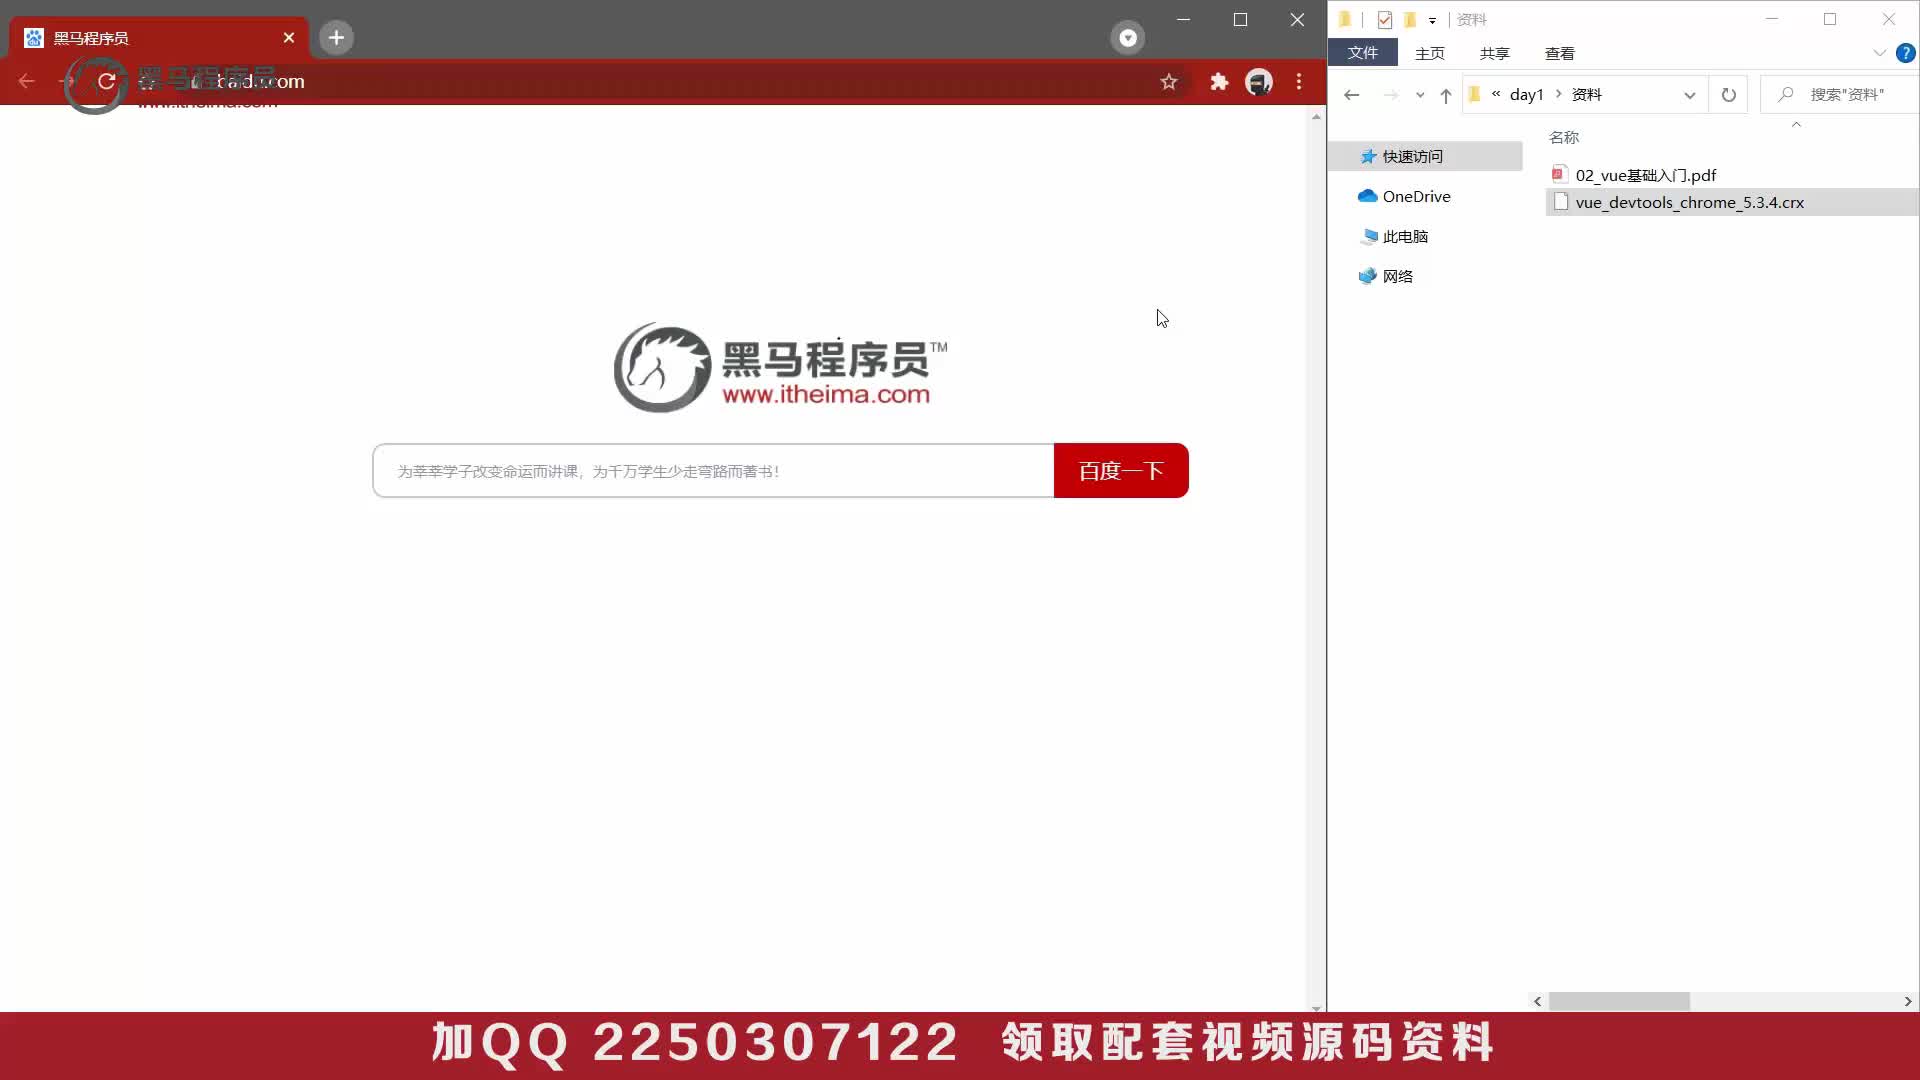Screen dimensions: 1920x1080
Task: Click new folder quick-access icon in Explorer
Action: 1410,20
